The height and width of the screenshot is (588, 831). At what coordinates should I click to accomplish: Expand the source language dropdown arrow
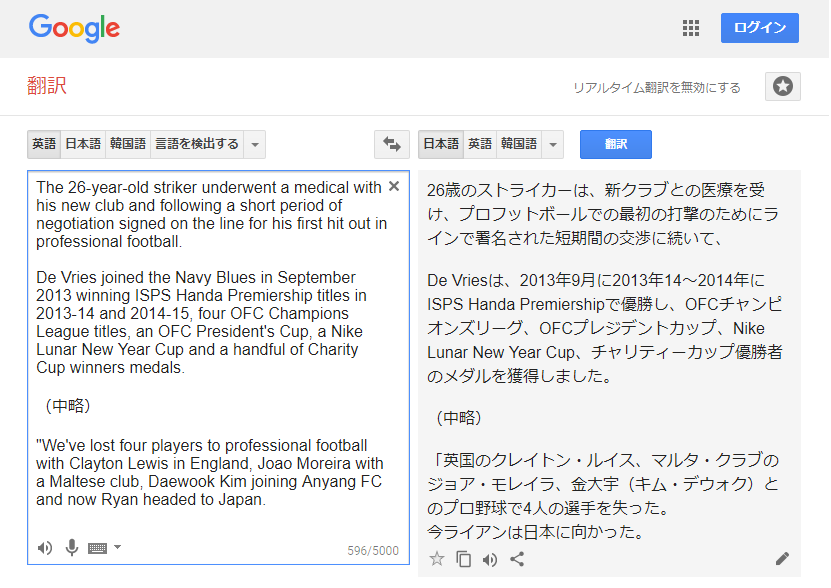(255, 144)
